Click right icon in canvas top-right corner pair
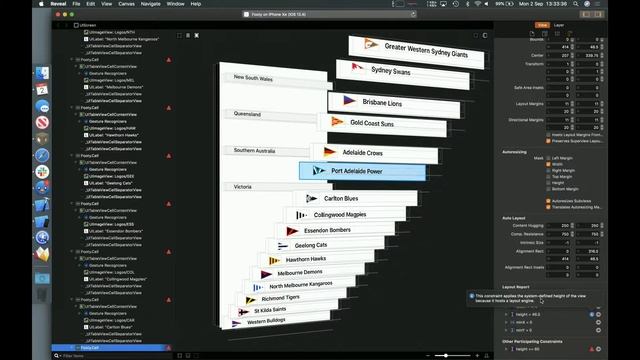The height and width of the screenshot is (360, 640). [485, 36]
